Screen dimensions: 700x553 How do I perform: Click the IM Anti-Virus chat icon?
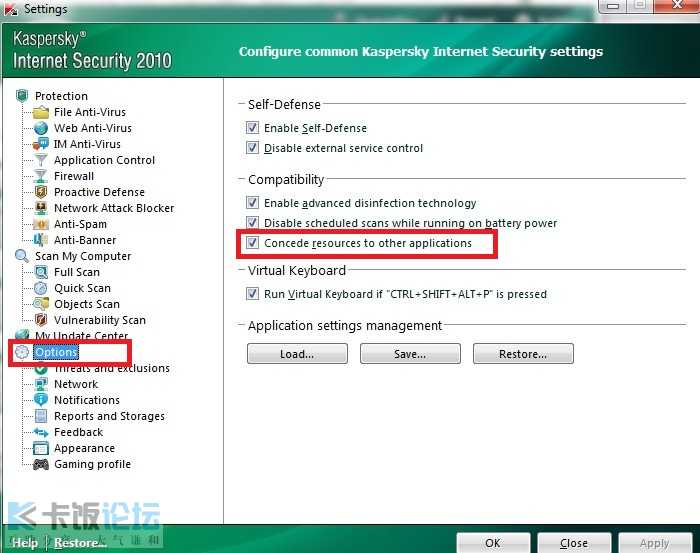point(41,144)
